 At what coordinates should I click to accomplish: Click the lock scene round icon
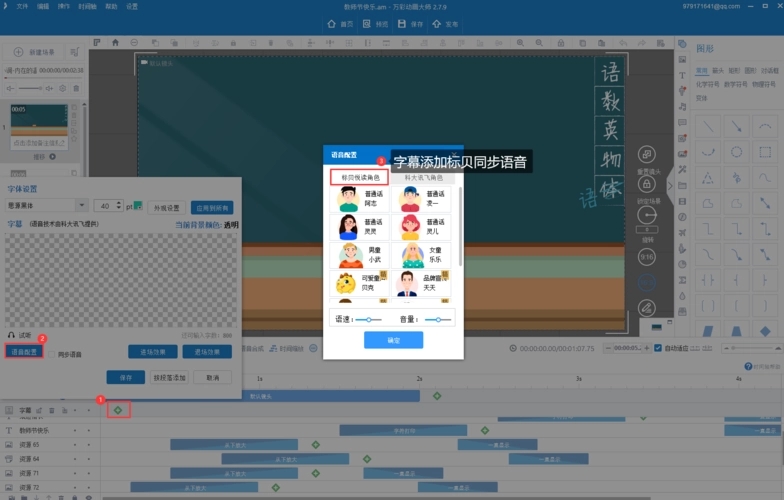(646, 184)
